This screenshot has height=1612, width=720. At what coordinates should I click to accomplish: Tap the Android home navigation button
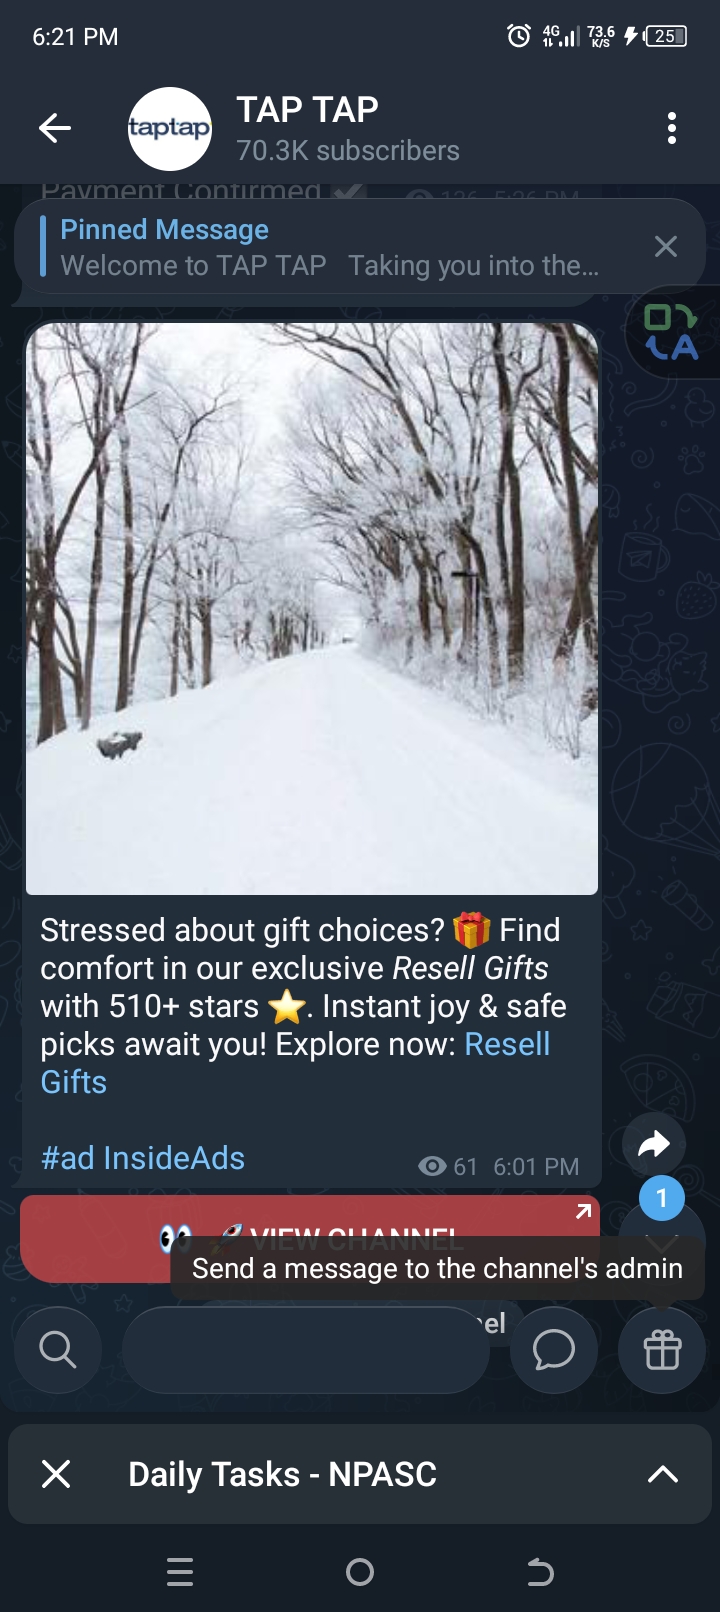coord(360,1572)
